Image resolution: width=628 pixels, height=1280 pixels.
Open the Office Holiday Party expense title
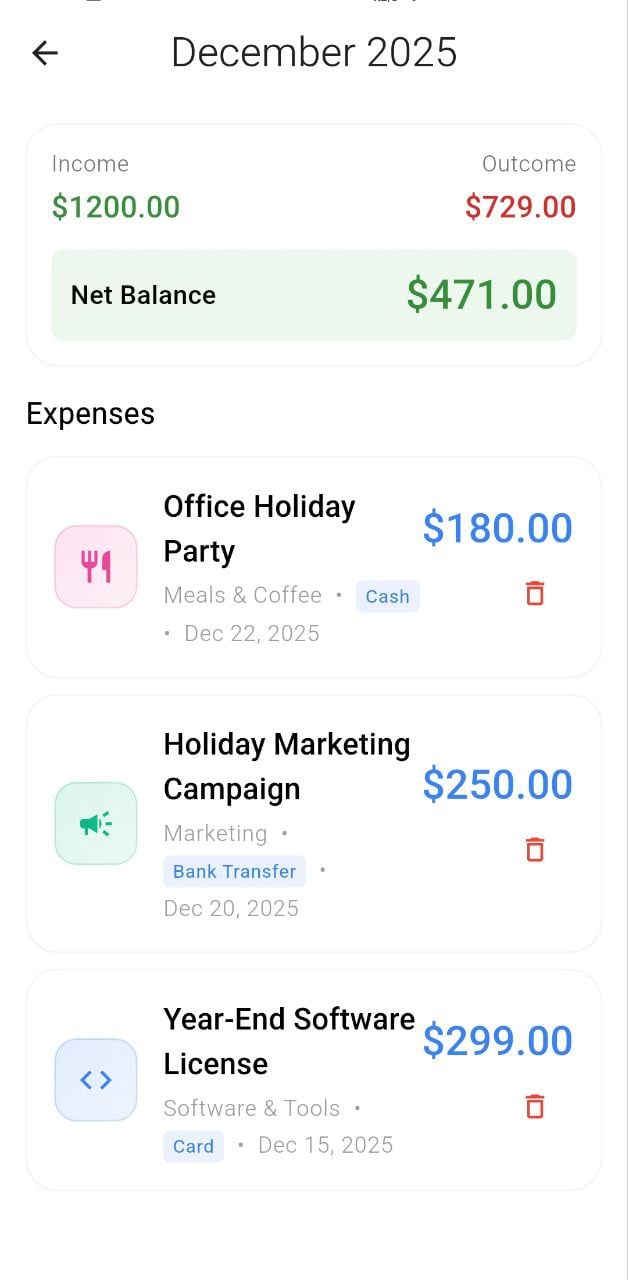[x=259, y=528]
